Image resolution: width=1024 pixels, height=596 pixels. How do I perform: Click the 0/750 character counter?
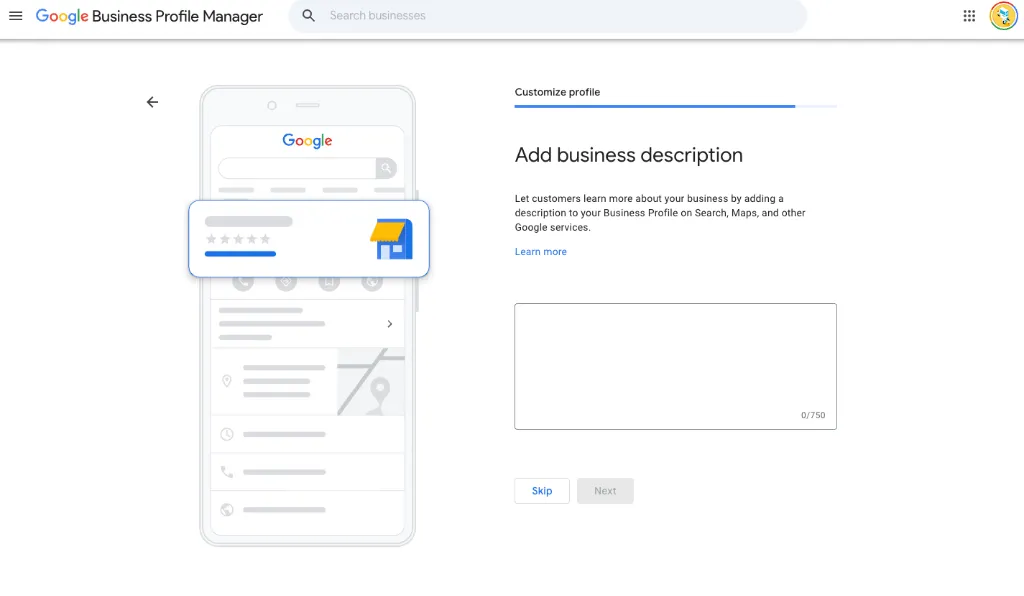(813, 415)
